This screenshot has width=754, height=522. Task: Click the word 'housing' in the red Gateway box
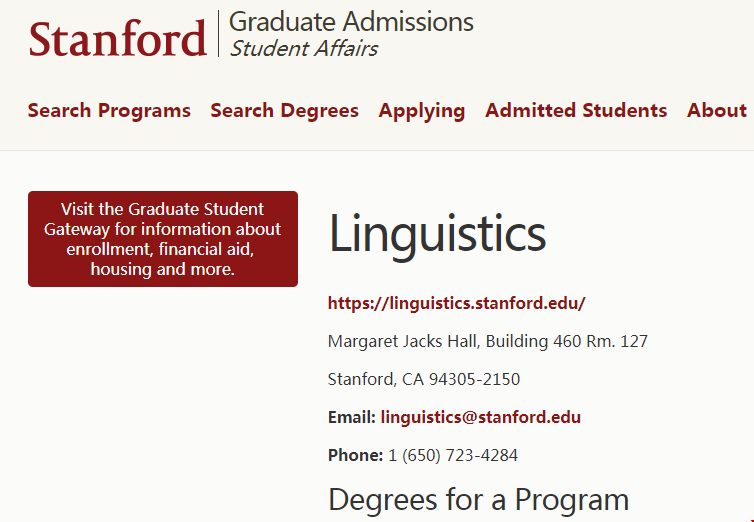[x=119, y=269]
